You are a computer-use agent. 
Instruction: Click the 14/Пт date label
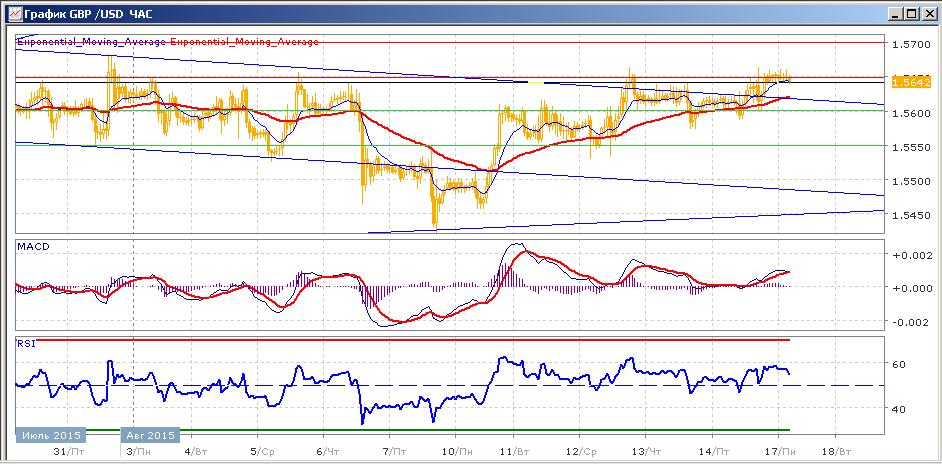click(716, 451)
